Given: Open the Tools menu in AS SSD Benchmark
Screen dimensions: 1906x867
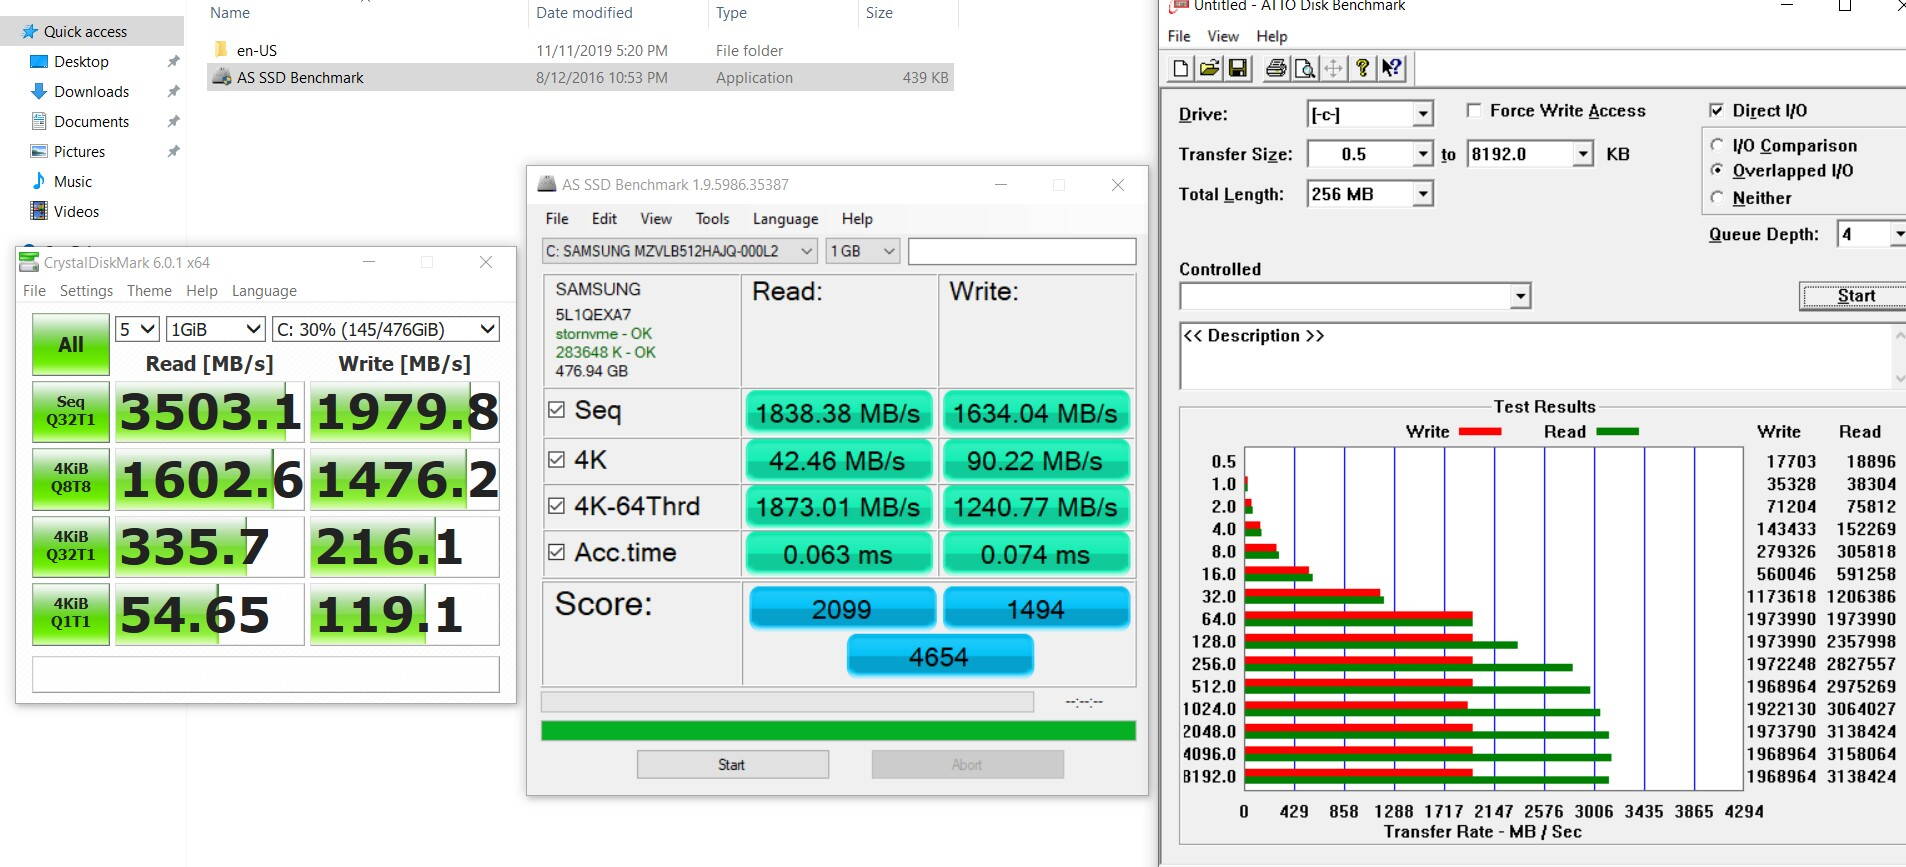Looking at the screenshot, I should [712, 219].
